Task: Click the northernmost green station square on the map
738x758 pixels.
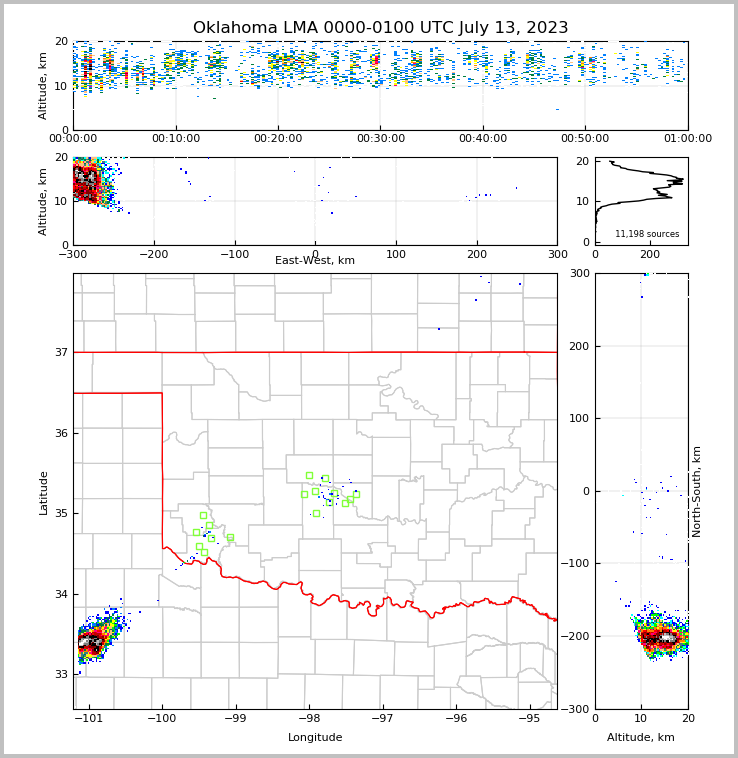Action: (x=309, y=475)
